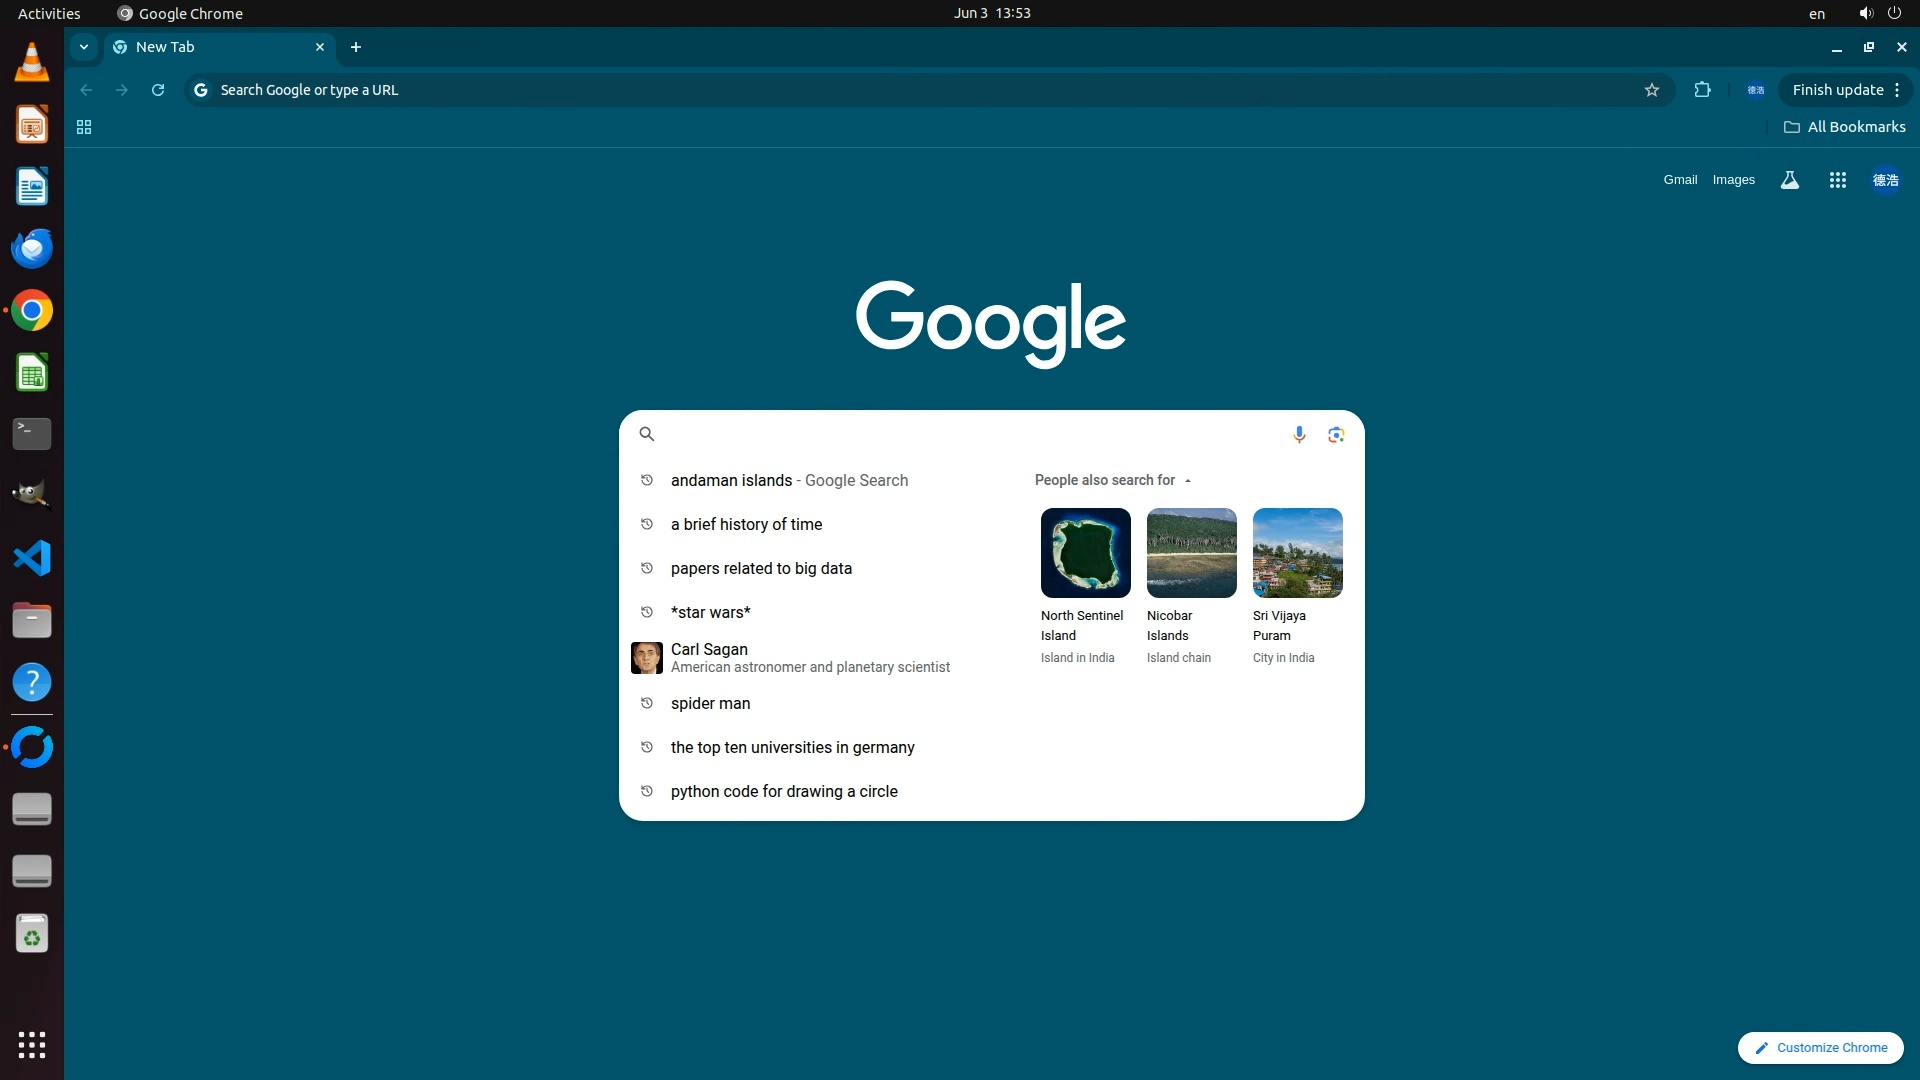Open Google Lens image search
The height and width of the screenshot is (1080, 1920).
[x=1336, y=434]
